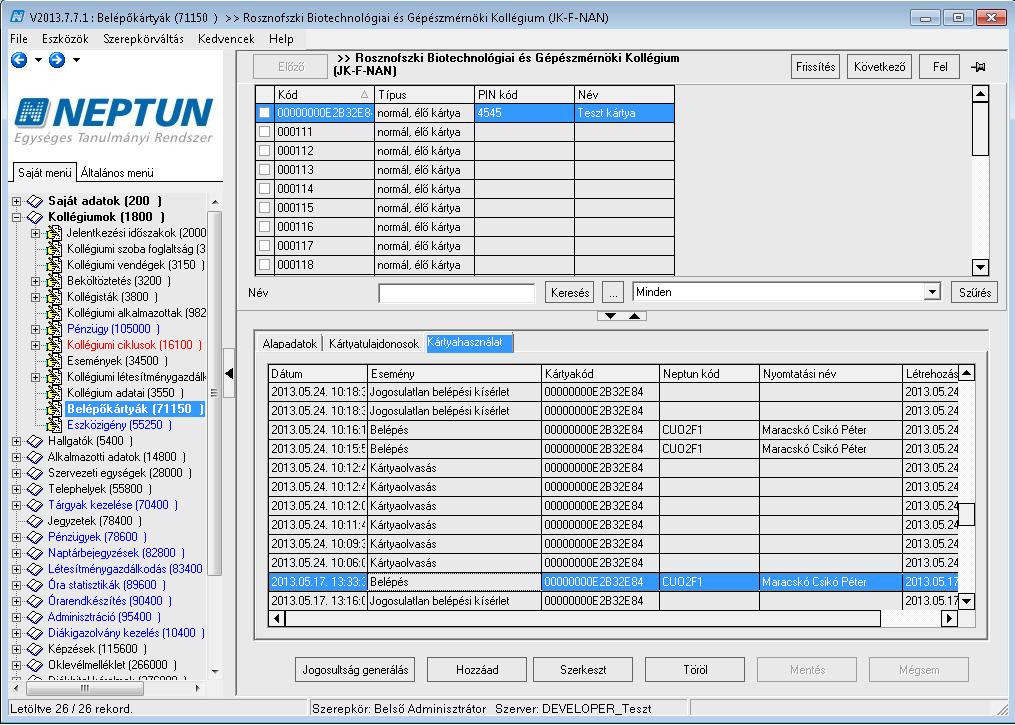Click the Kollégium adatai item icon
This screenshot has width=1015, height=725.
tap(54, 393)
